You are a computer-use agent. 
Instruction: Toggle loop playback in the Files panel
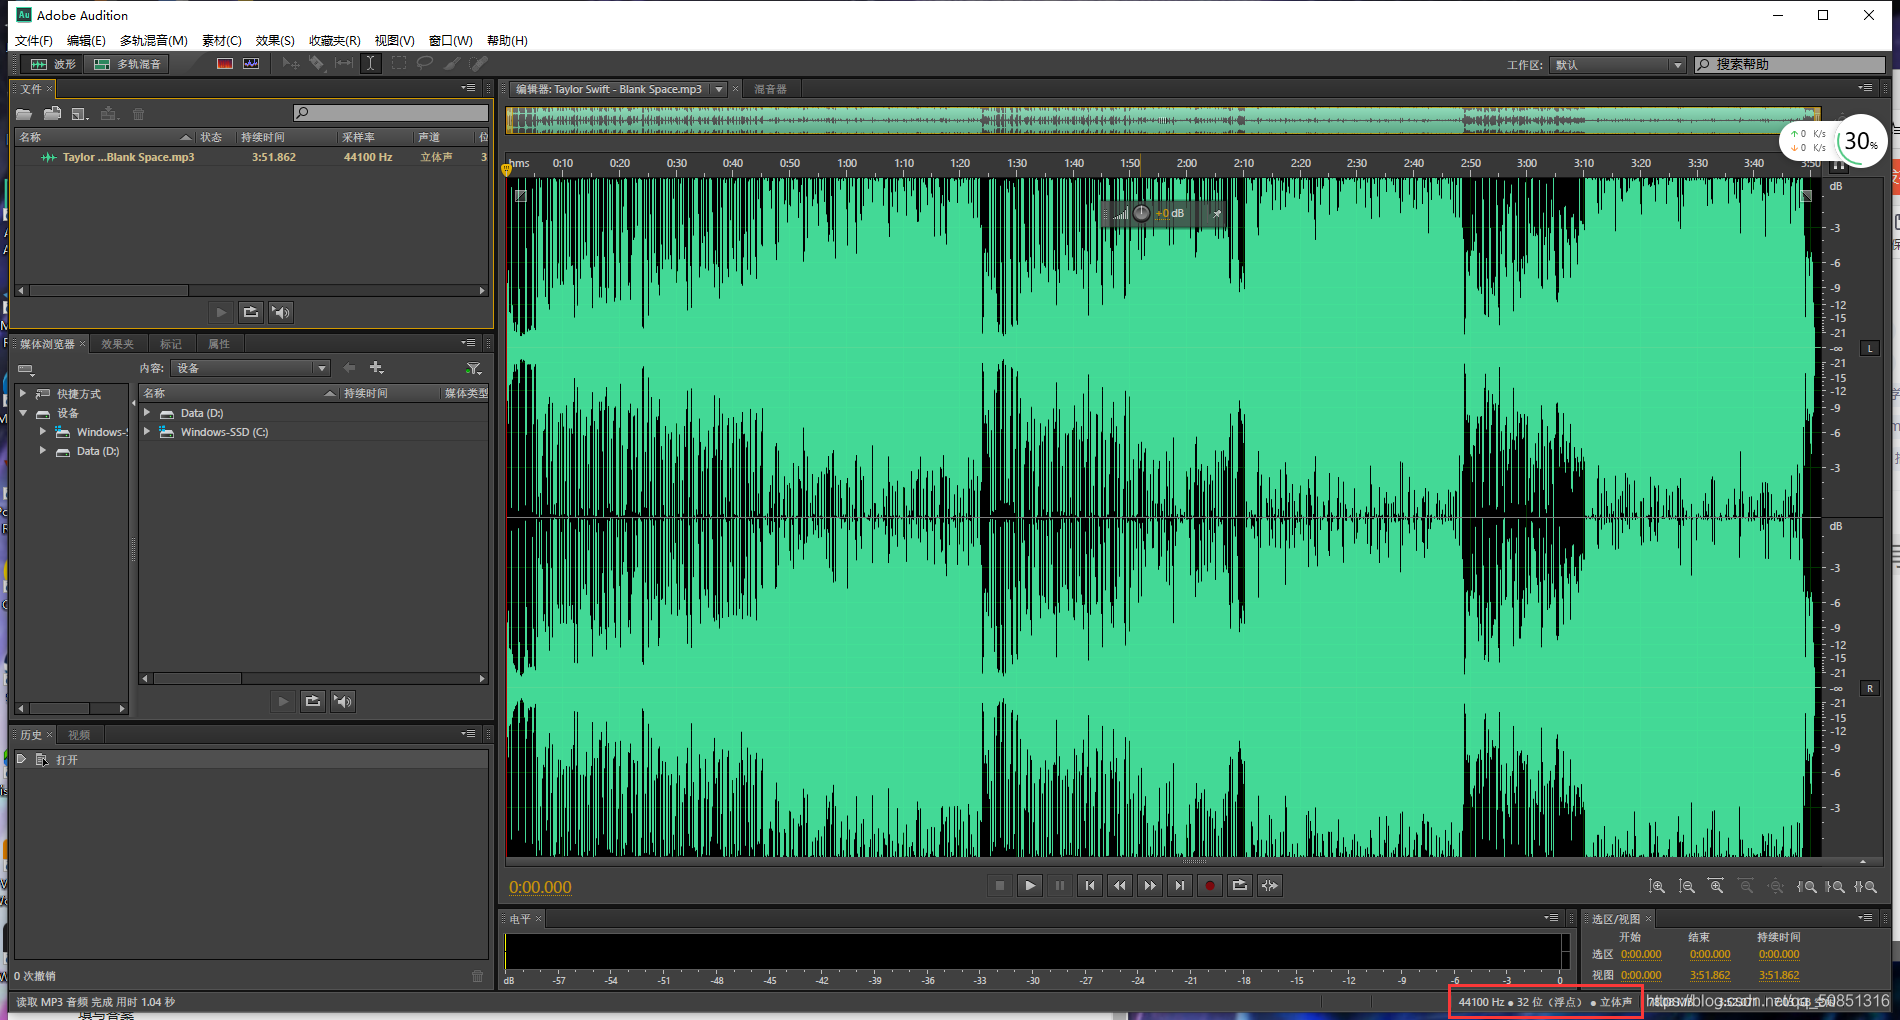point(251,313)
